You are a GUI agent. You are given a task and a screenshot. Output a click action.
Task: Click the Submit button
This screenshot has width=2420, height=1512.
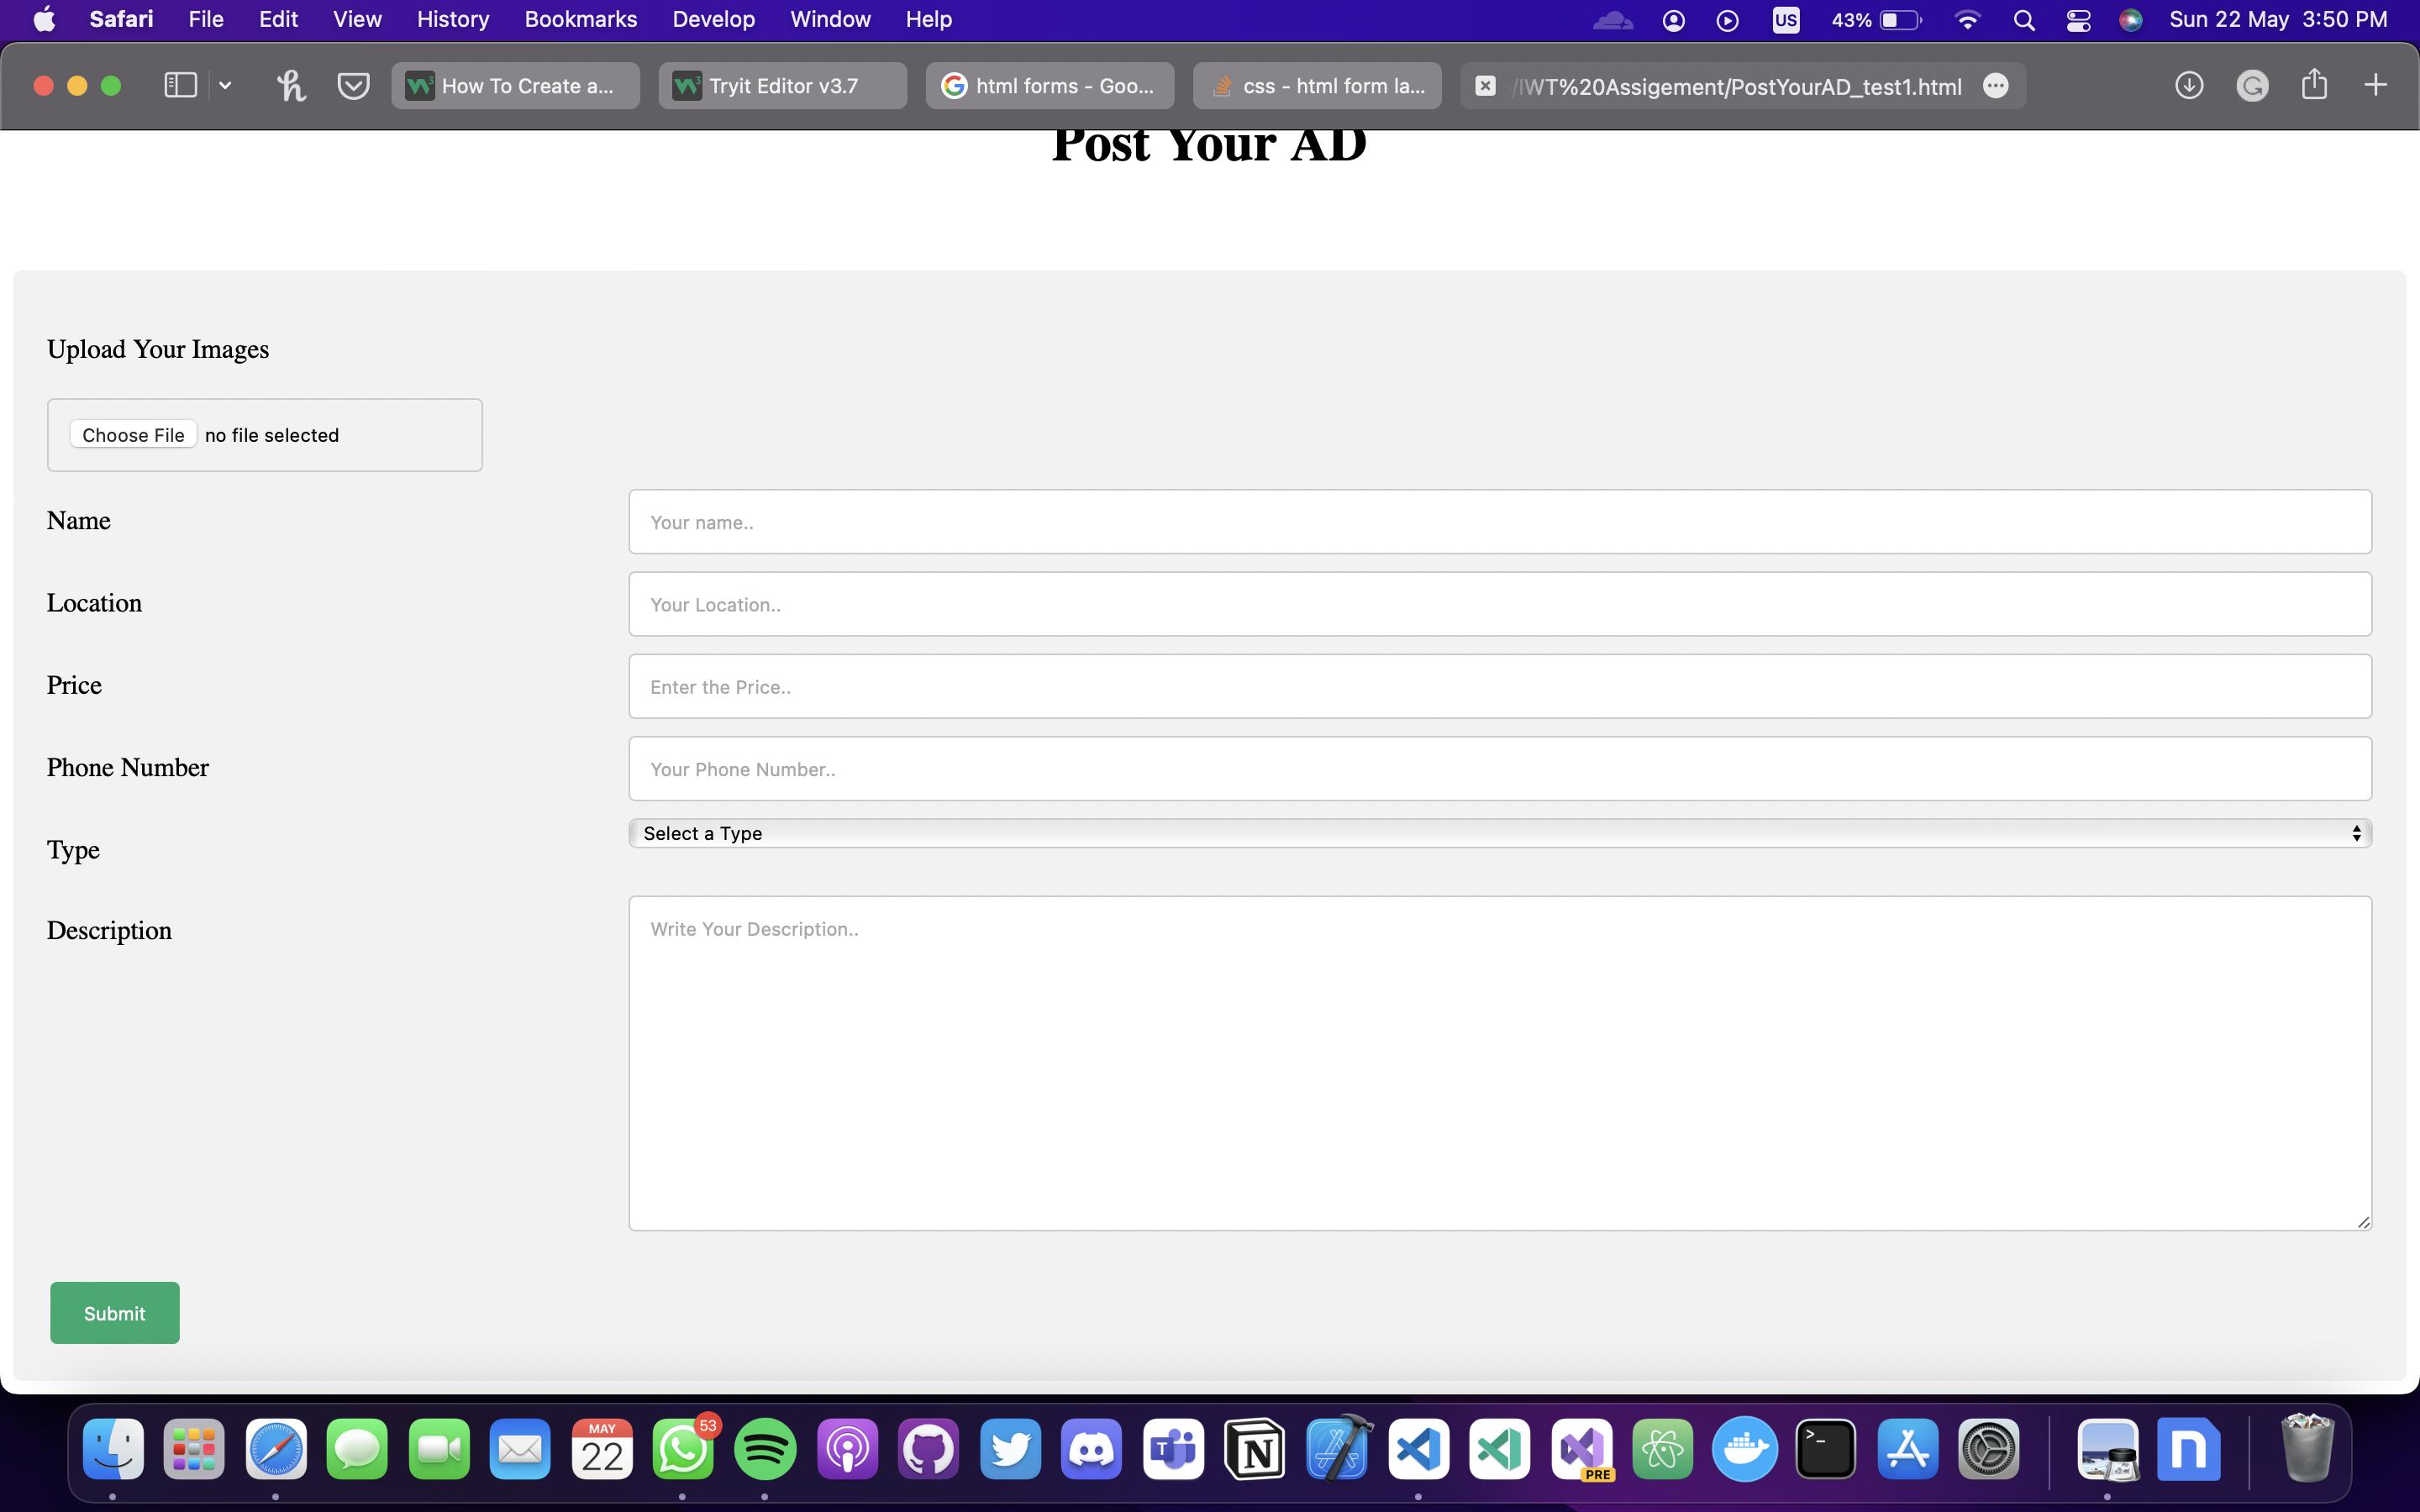click(113, 1314)
